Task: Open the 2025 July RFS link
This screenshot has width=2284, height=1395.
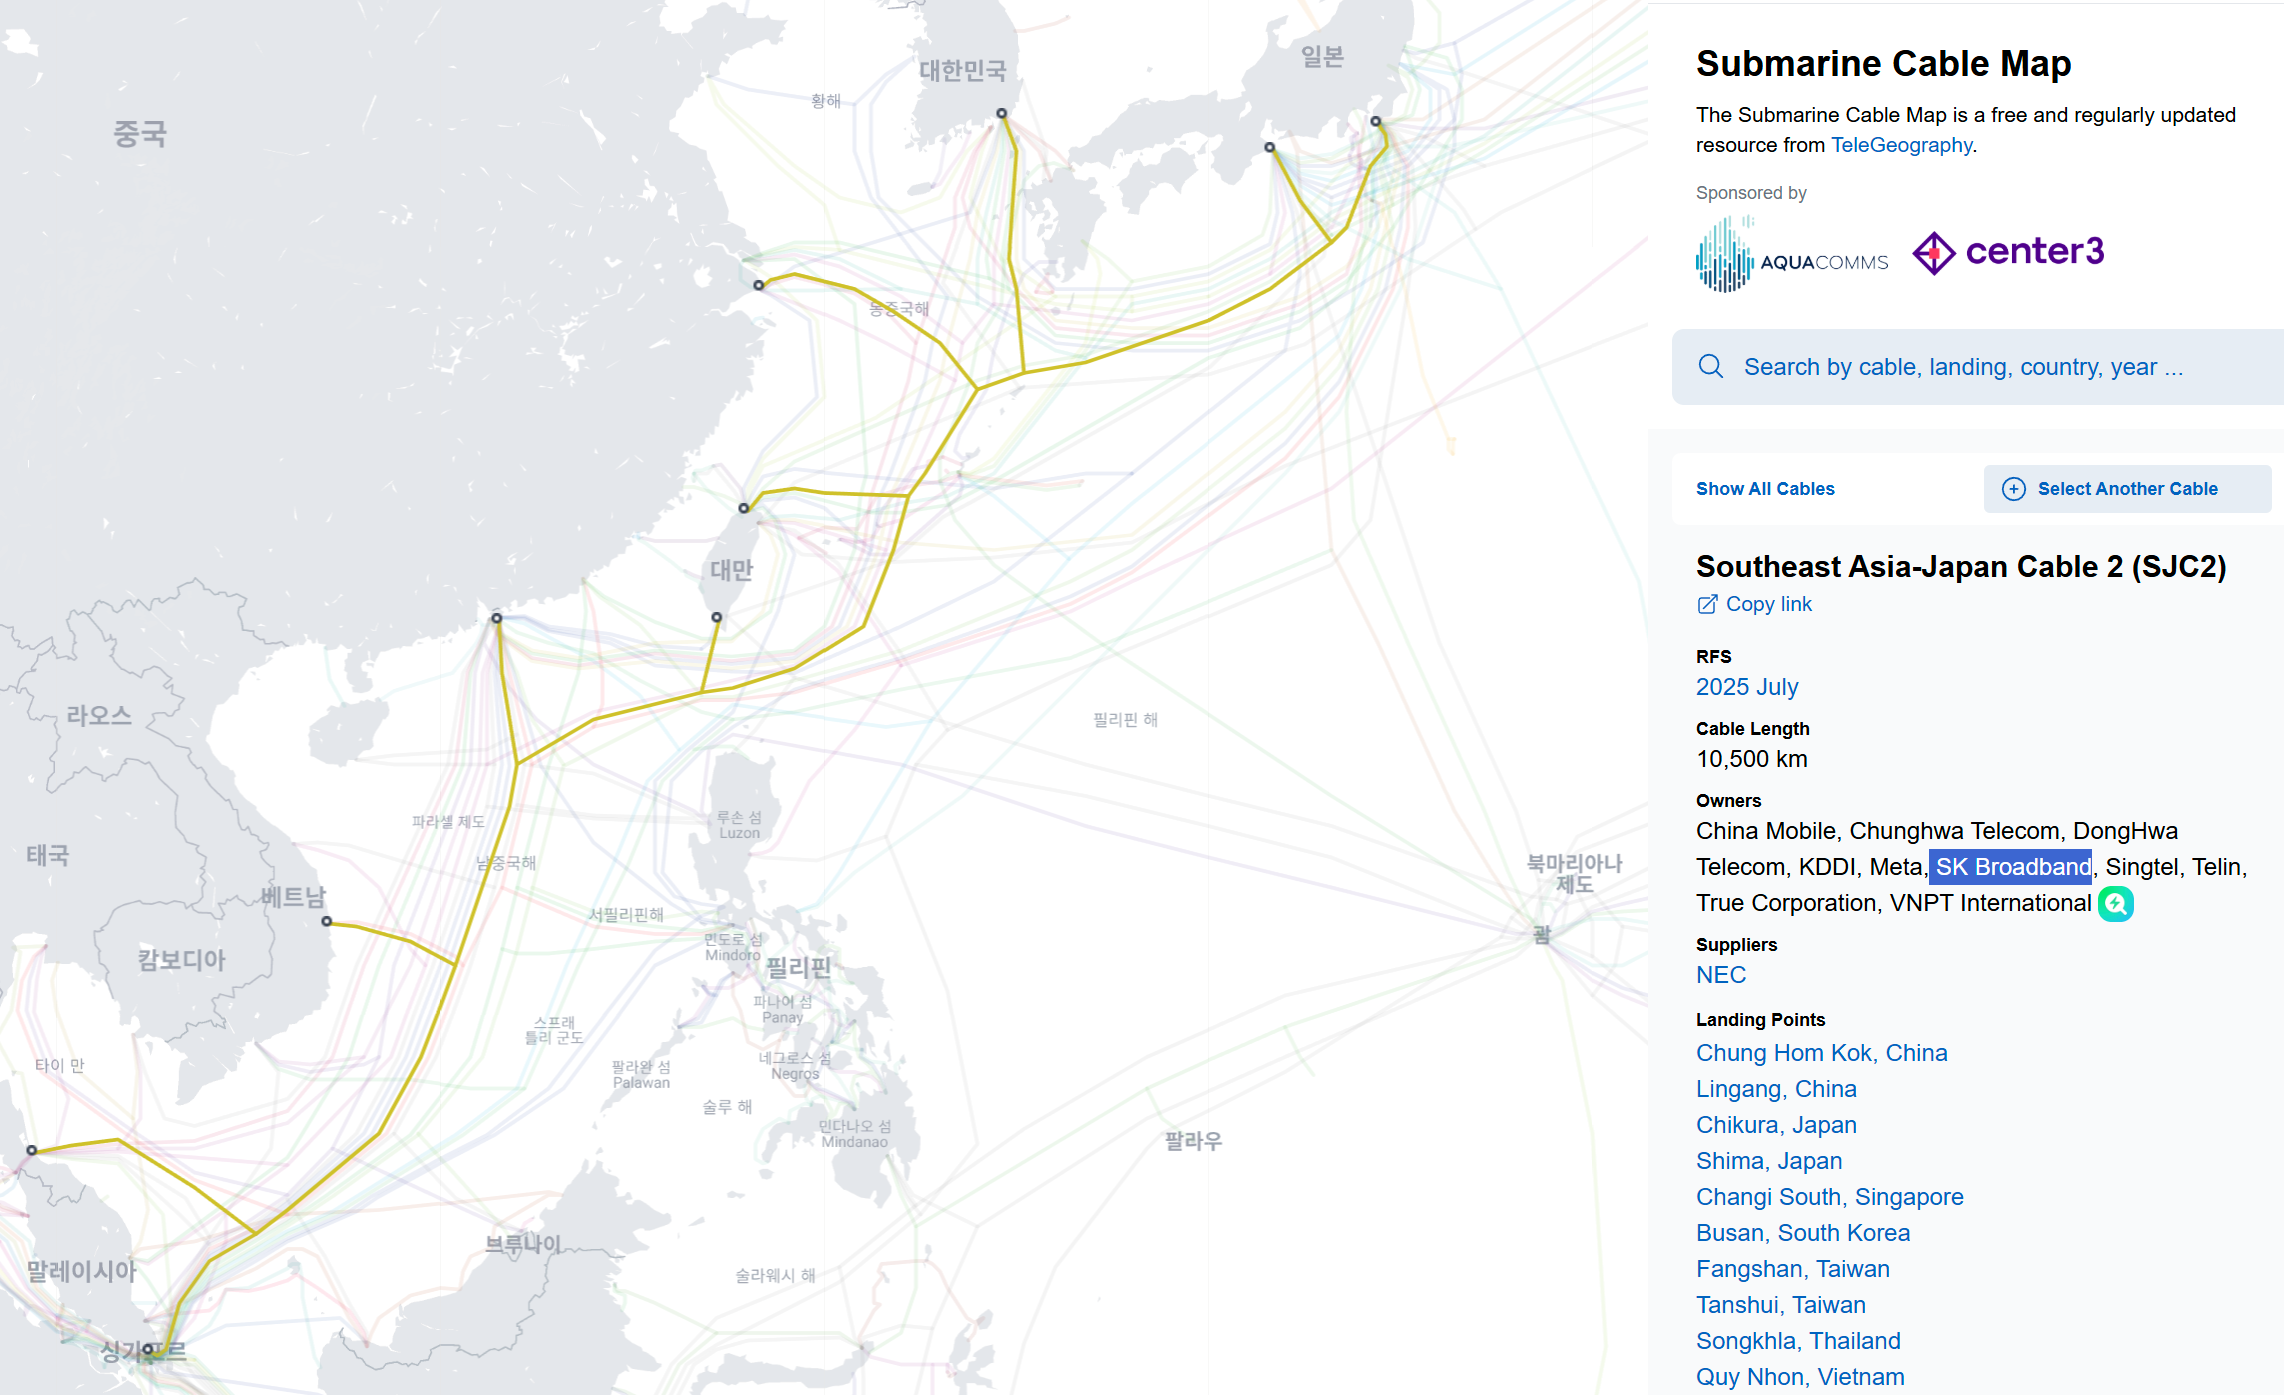Action: [x=1747, y=687]
